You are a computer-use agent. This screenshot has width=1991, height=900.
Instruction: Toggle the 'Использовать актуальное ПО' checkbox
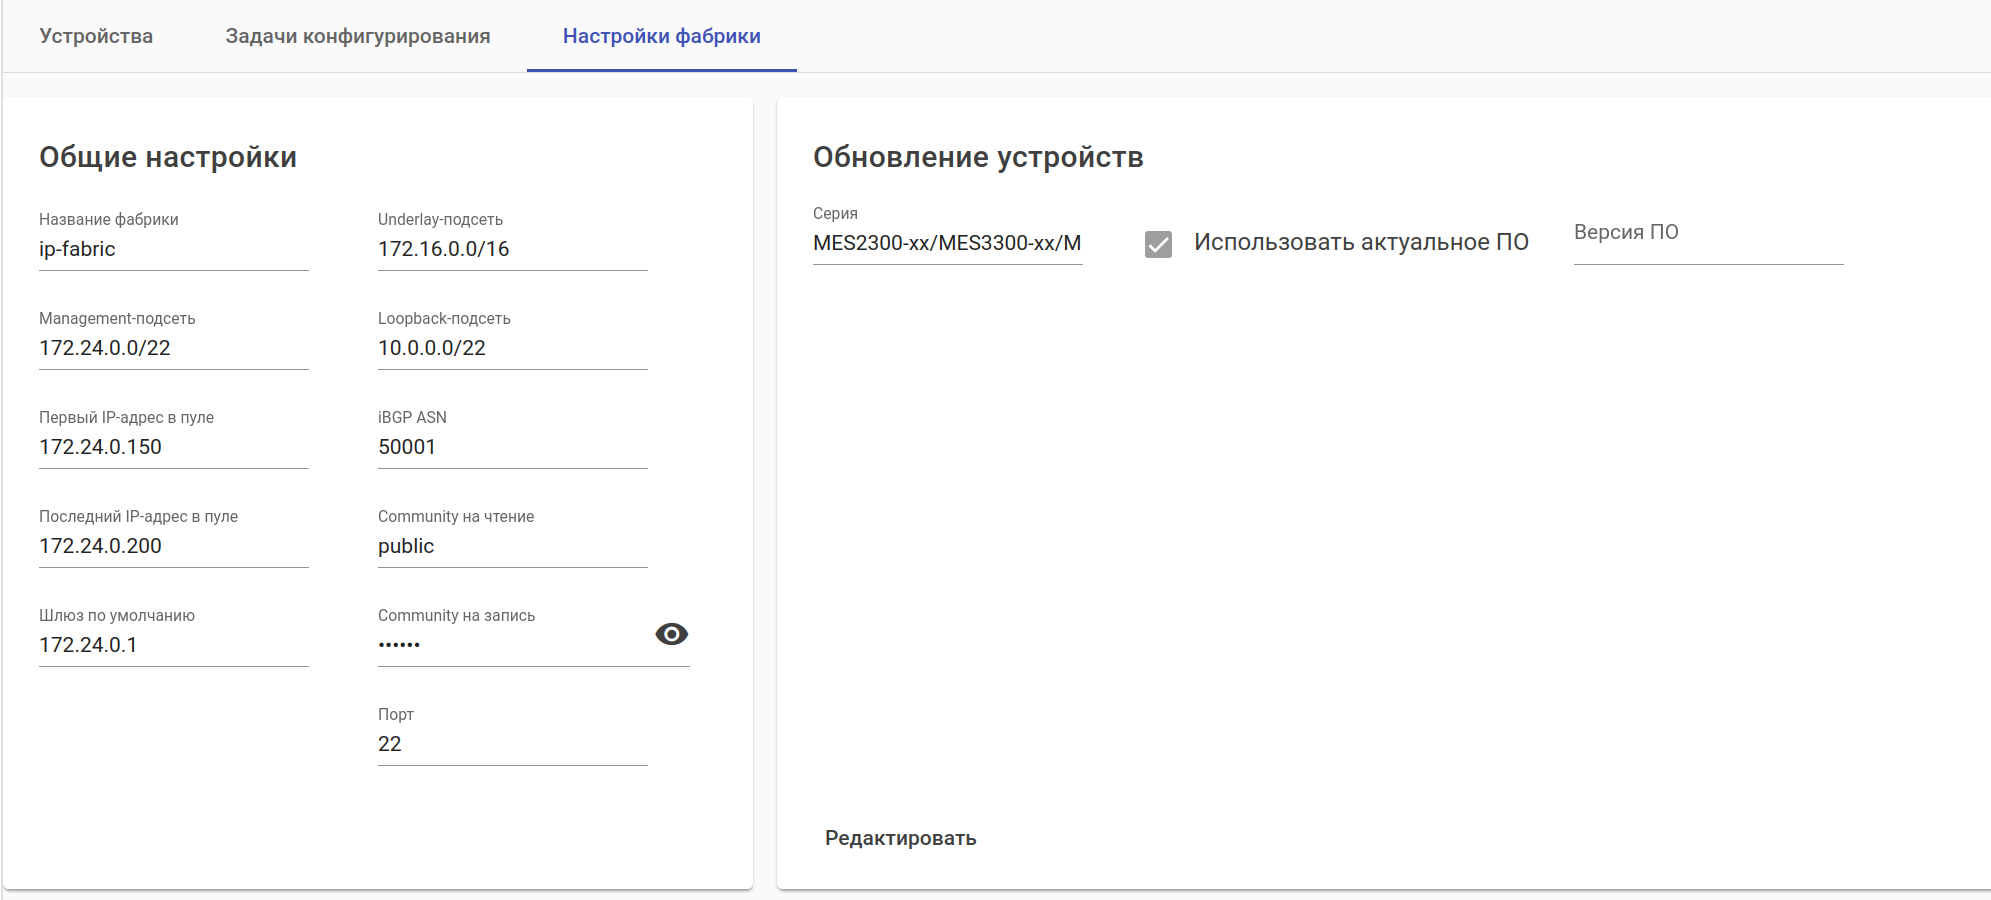(1158, 244)
